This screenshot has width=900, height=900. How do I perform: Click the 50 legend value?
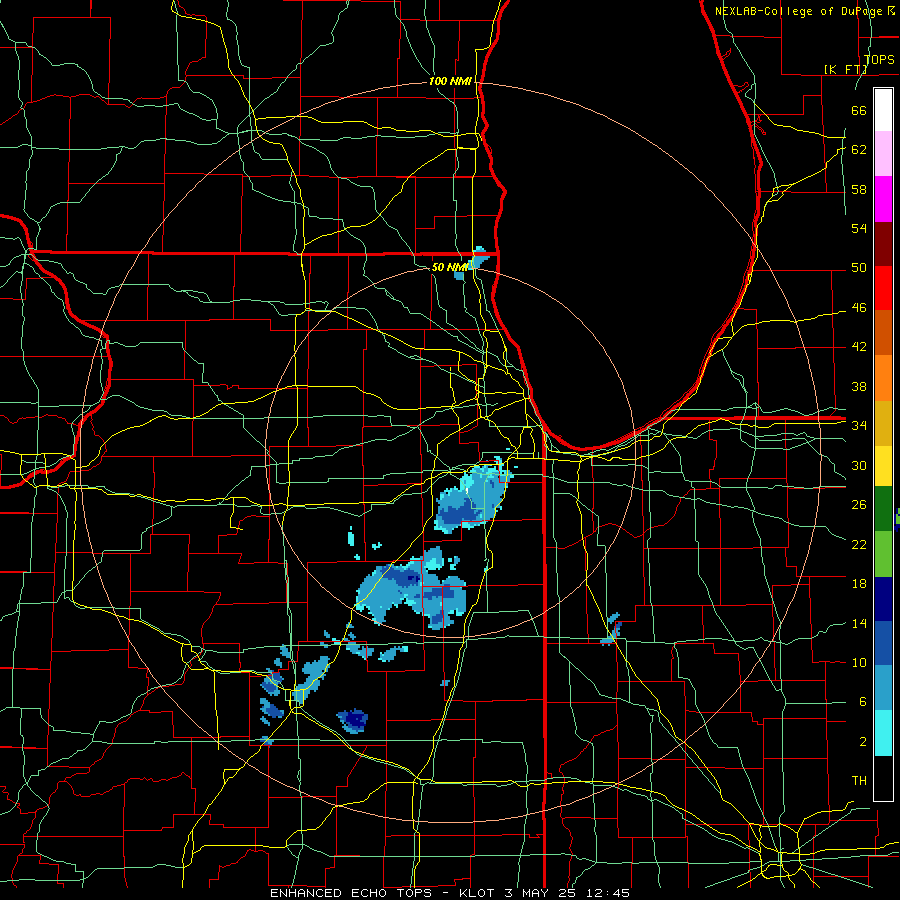click(859, 268)
